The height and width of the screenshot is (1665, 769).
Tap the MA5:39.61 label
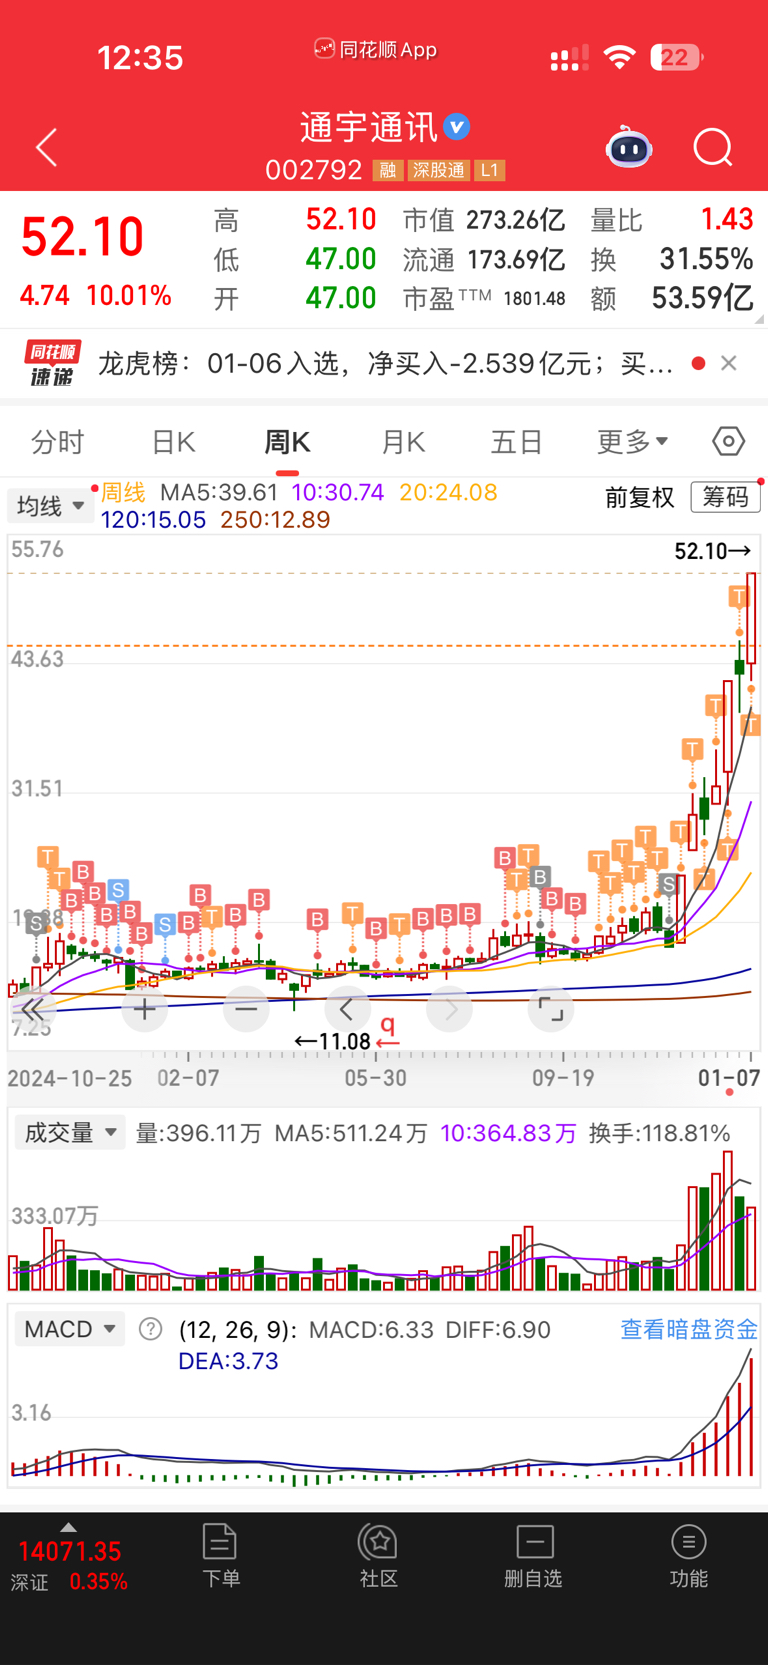point(219,492)
